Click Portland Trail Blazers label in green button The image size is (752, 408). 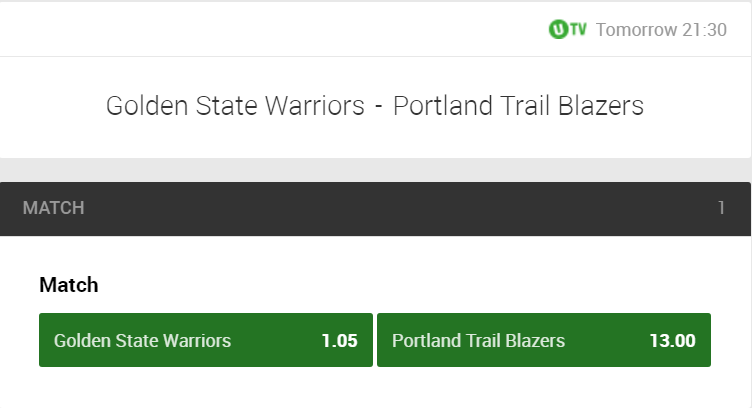pos(479,341)
